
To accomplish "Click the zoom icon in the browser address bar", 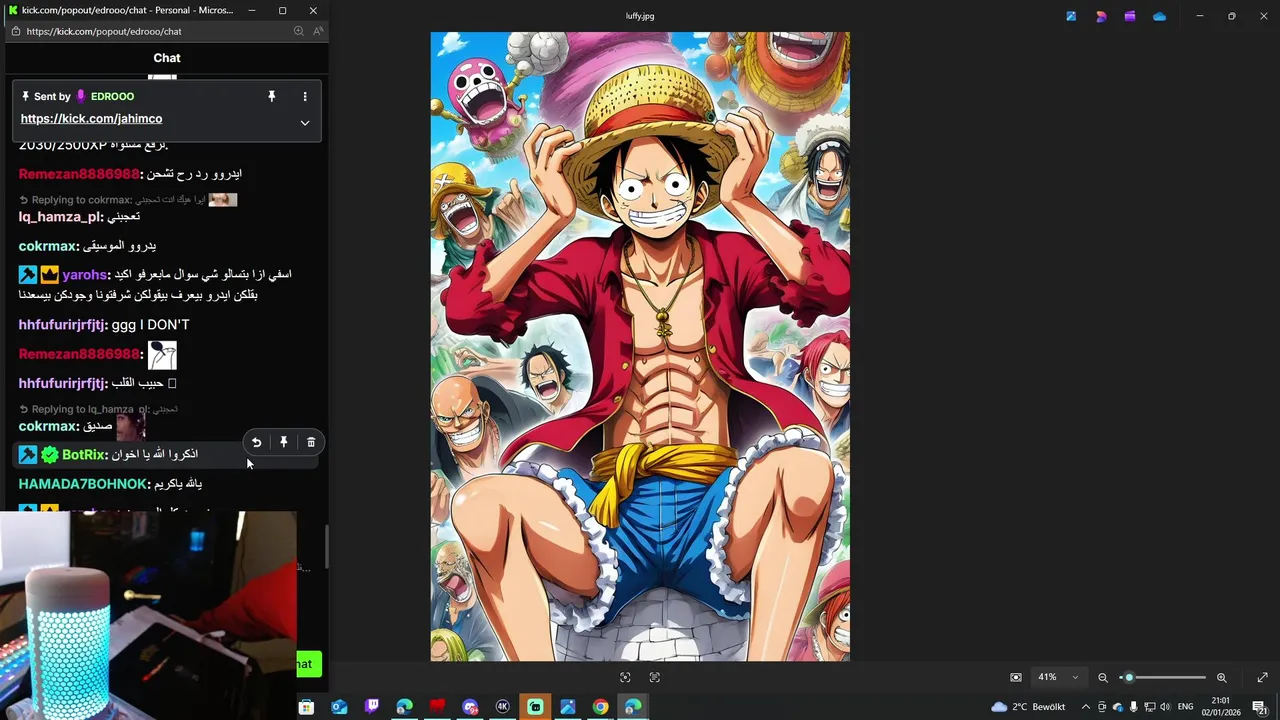I will click(x=298, y=31).
